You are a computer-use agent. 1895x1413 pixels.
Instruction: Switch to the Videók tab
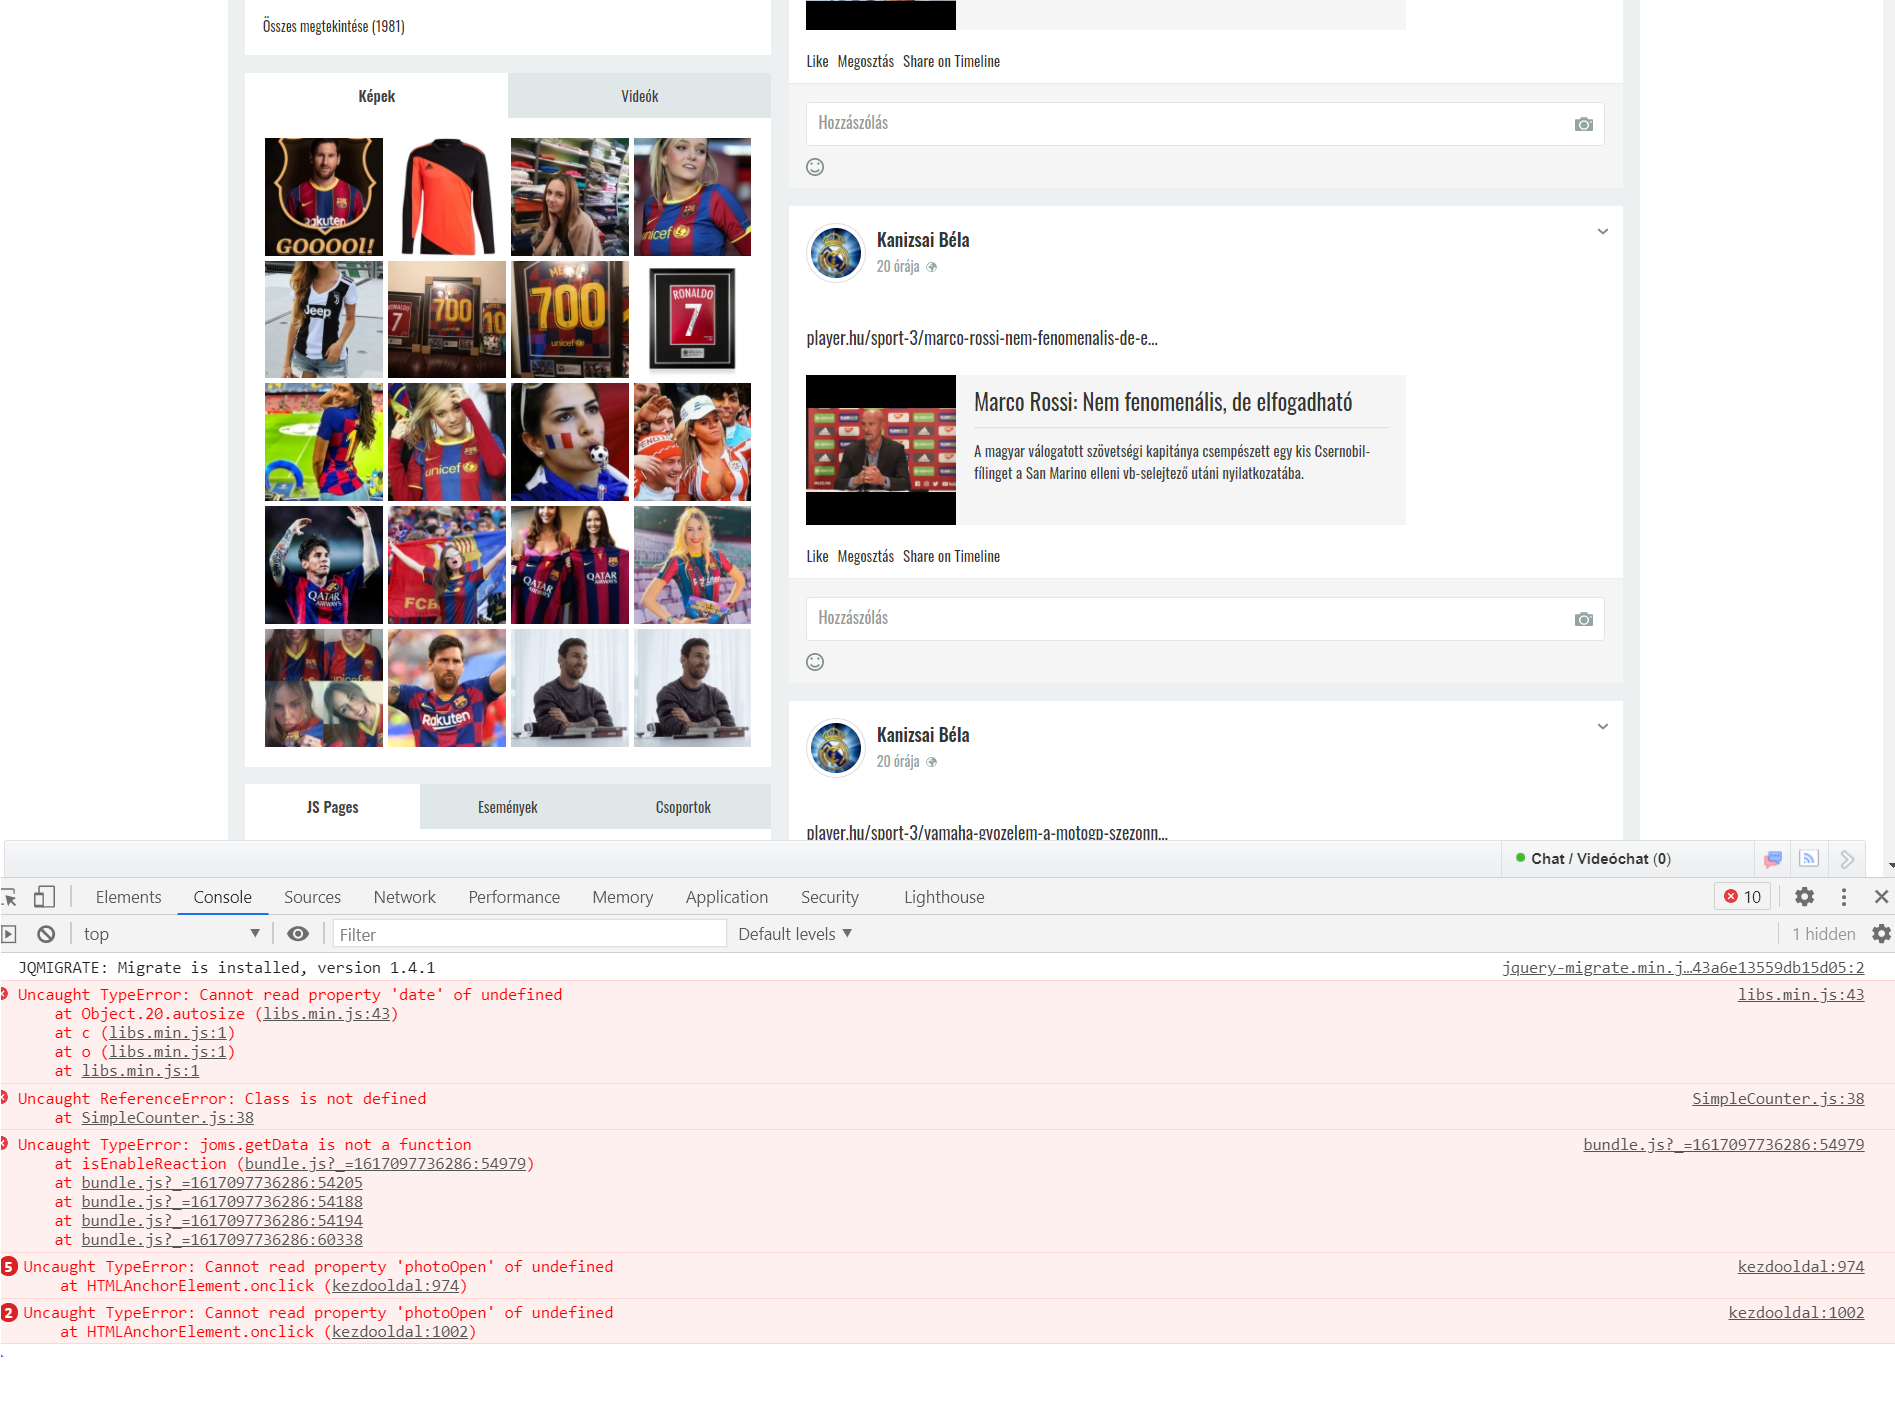pyautogui.click(x=640, y=96)
